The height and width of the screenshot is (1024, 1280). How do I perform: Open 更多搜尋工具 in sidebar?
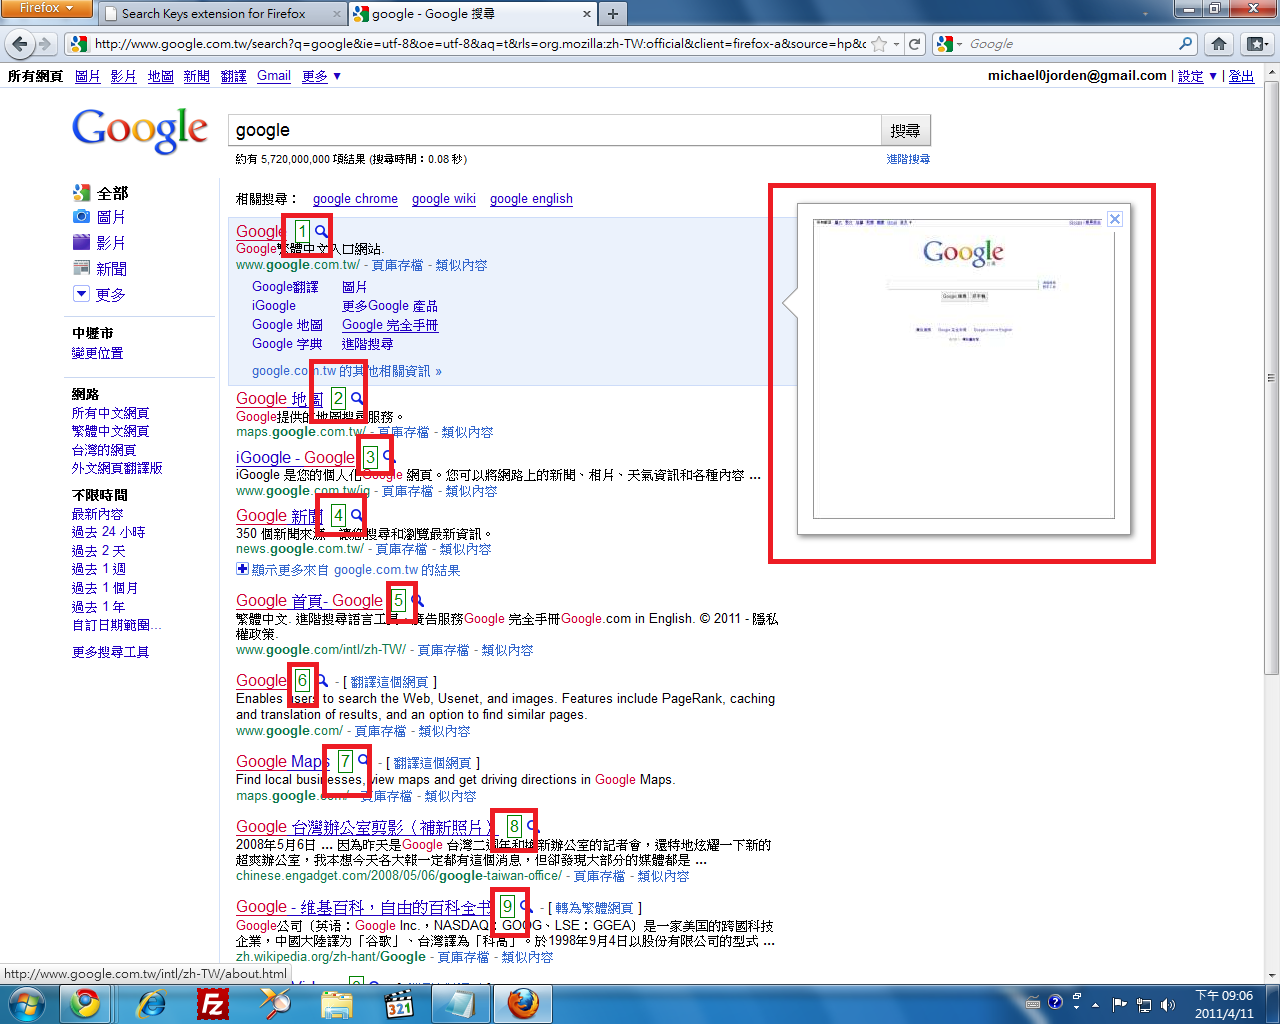click(x=110, y=652)
